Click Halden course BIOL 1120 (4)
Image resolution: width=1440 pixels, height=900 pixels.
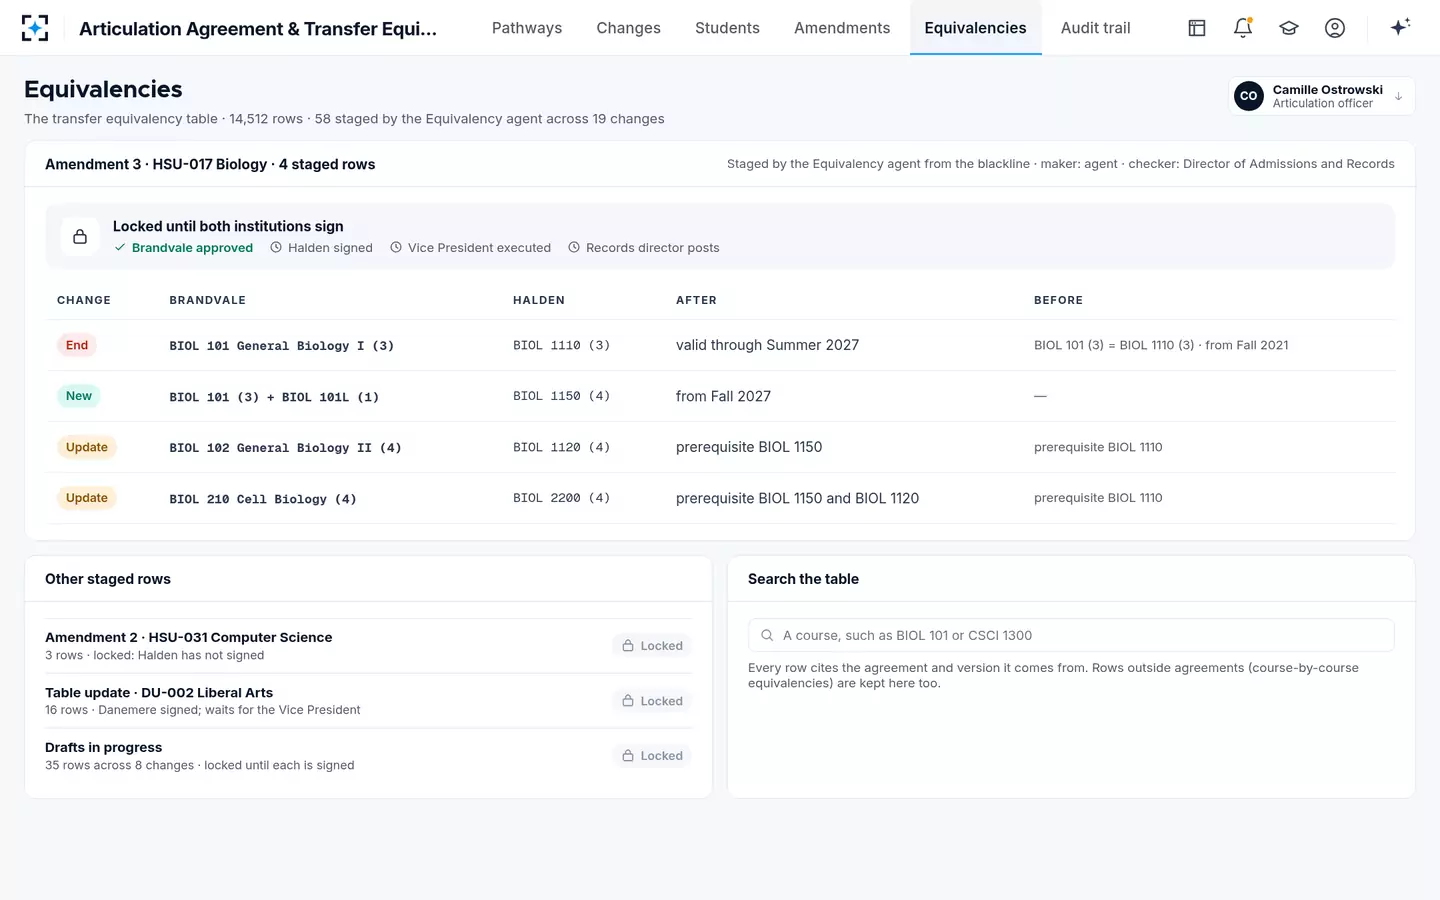click(561, 447)
